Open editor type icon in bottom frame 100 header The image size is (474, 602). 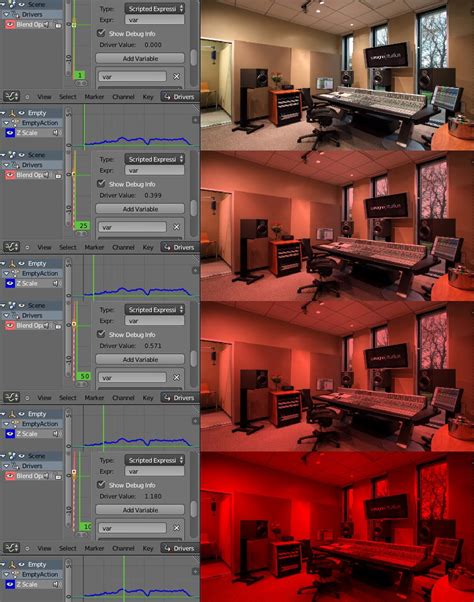(x=12, y=548)
